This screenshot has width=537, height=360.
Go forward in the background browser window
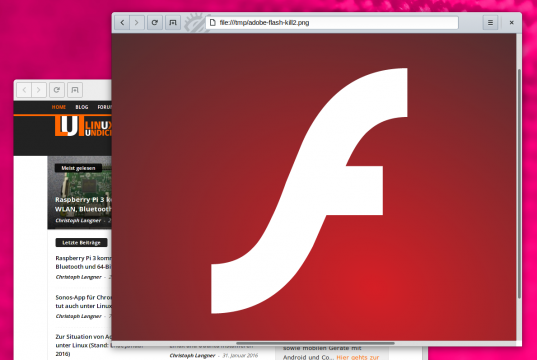[39, 90]
